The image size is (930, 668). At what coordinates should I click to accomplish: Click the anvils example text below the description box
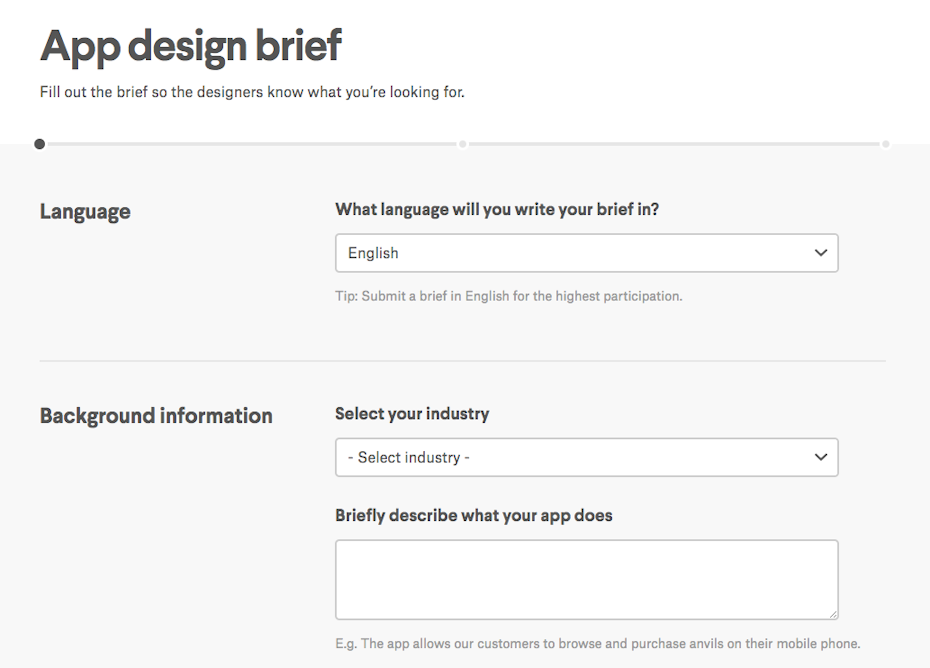click(x=597, y=643)
